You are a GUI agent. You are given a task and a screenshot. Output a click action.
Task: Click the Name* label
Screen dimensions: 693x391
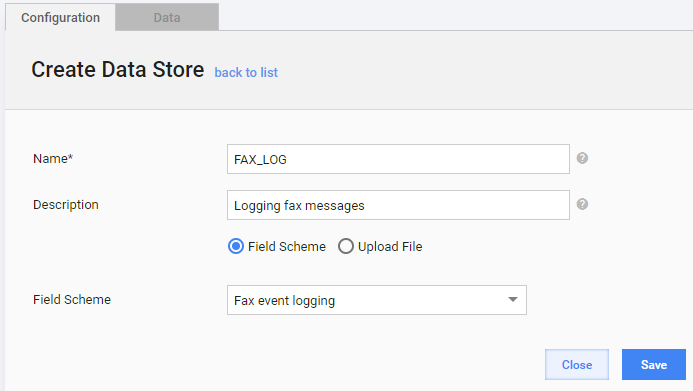point(53,159)
